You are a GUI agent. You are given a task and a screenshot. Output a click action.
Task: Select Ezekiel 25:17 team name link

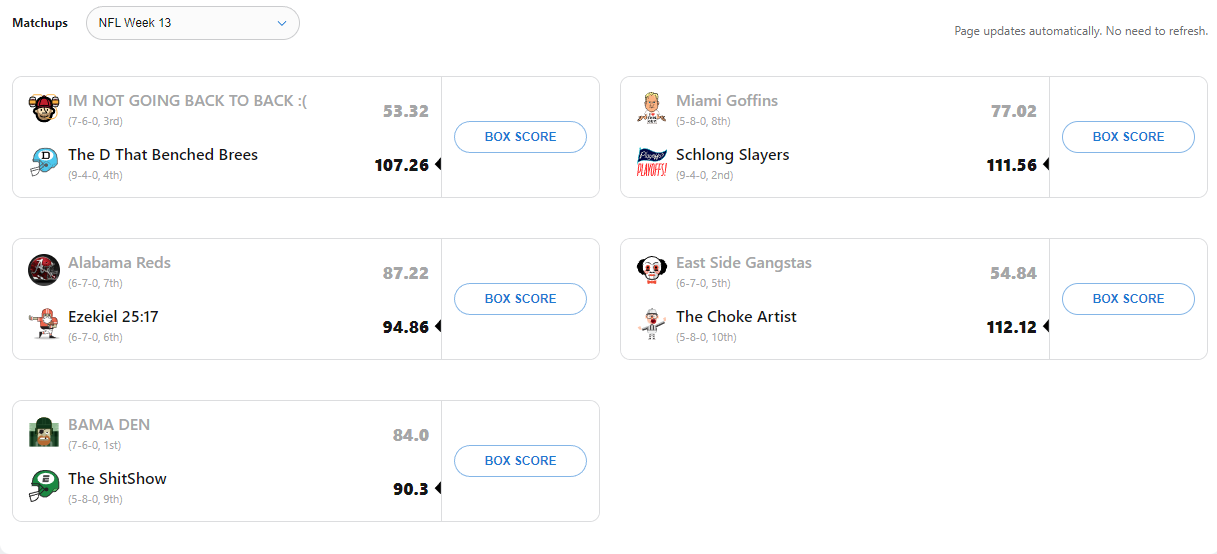[x=113, y=317]
